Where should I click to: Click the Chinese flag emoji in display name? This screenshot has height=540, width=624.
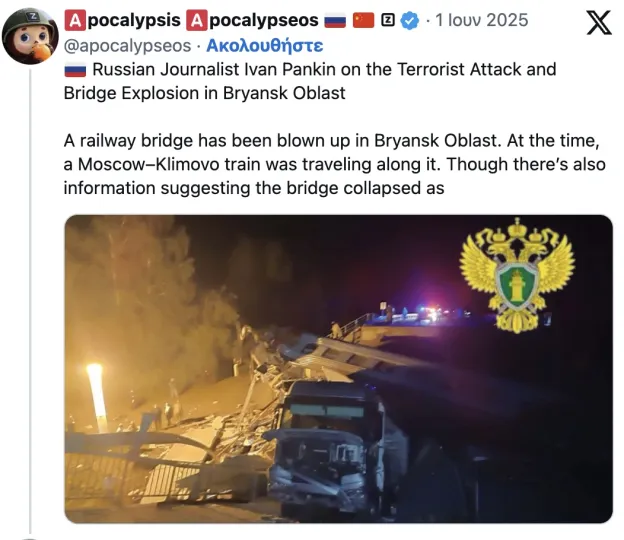click(363, 20)
